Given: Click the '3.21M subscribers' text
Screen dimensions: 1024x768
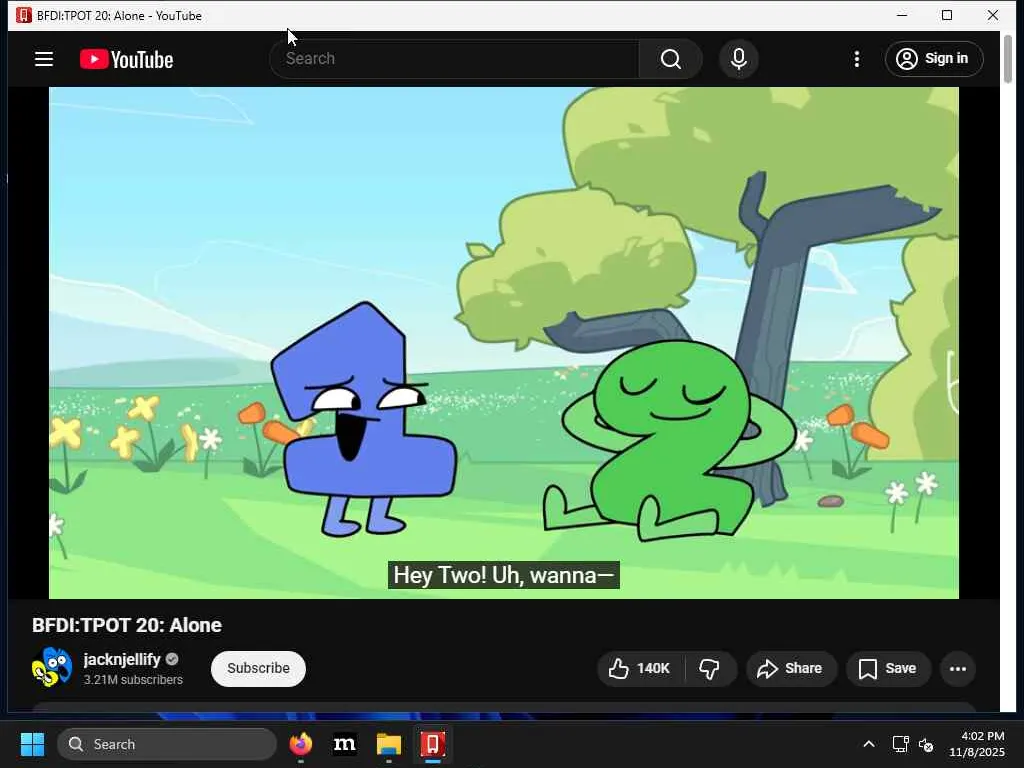Looking at the screenshot, I should coord(133,680).
